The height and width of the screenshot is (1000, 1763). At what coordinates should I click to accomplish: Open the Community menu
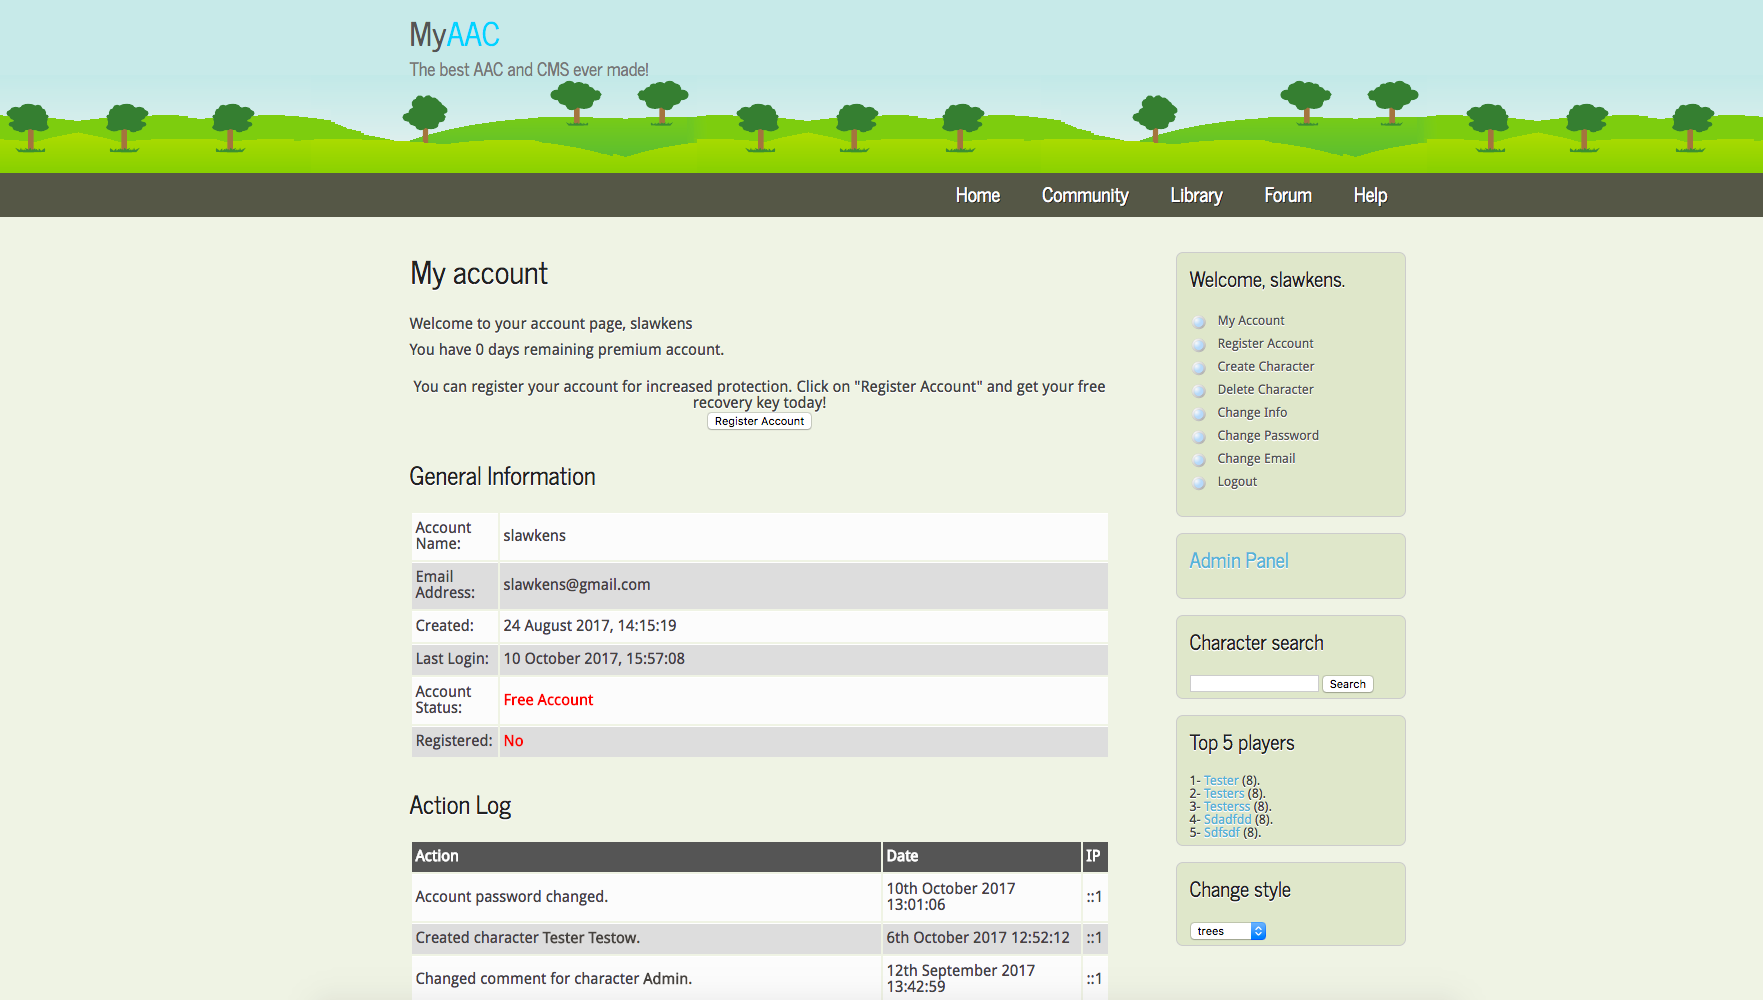(1085, 195)
